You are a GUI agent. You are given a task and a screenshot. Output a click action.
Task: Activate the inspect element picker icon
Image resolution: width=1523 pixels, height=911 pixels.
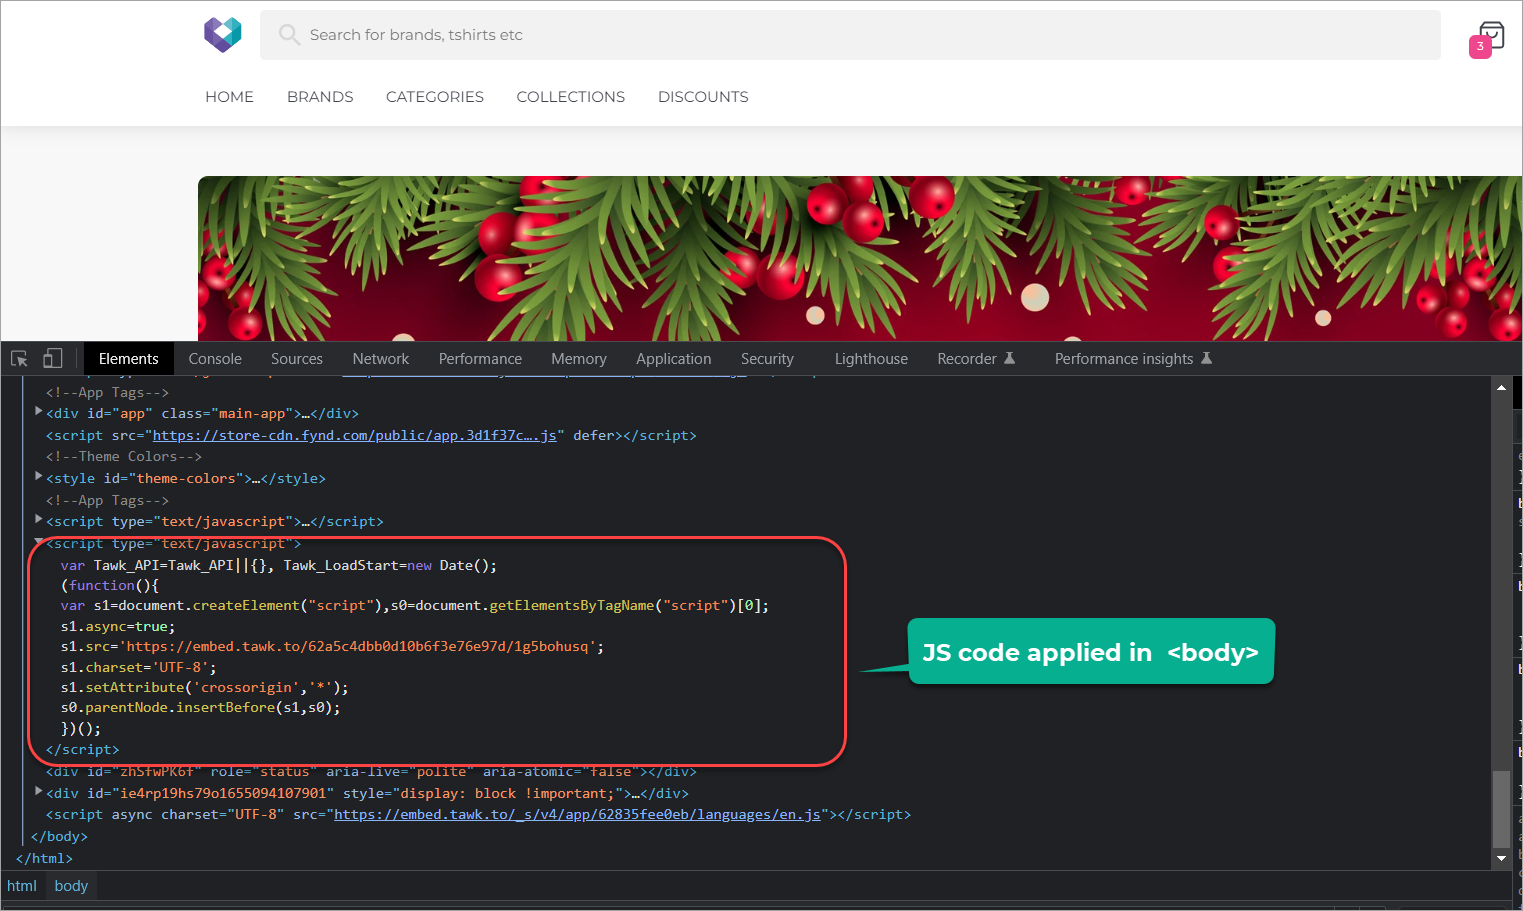(19, 359)
